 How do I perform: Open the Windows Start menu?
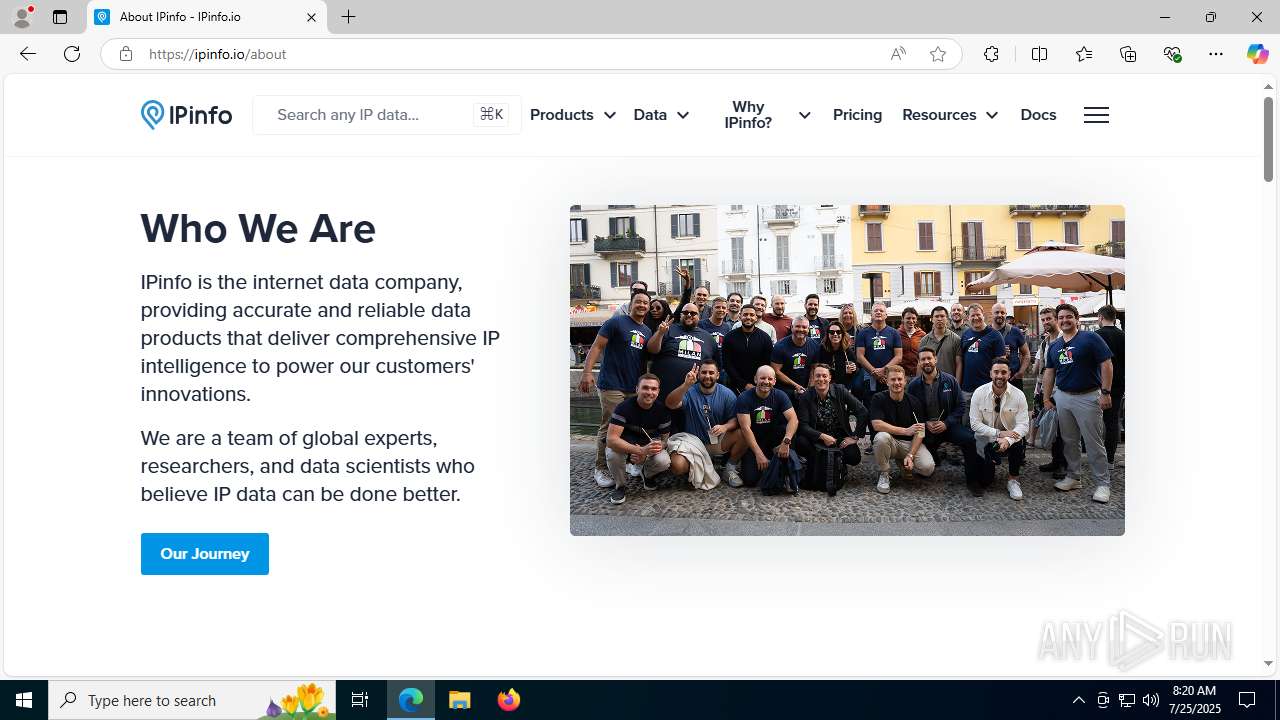pos(24,700)
